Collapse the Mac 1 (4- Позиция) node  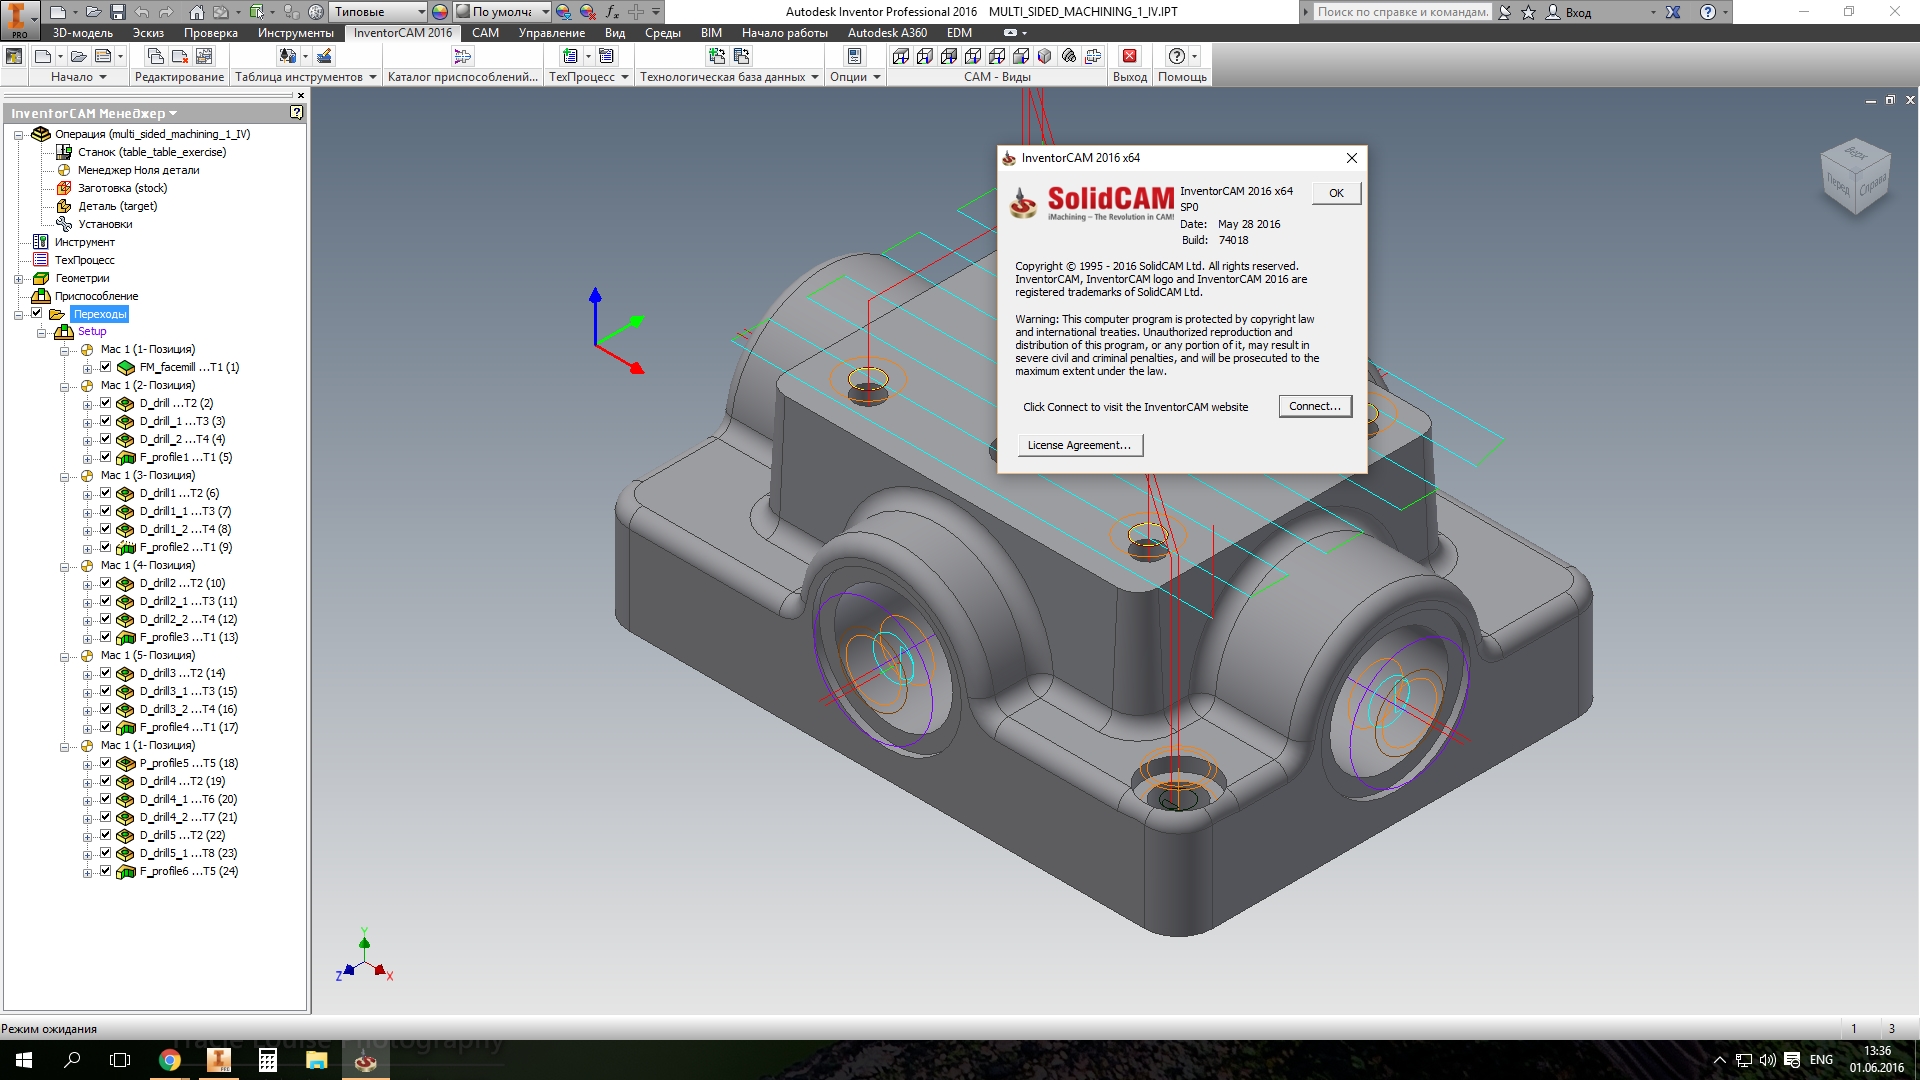click(x=64, y=566)
